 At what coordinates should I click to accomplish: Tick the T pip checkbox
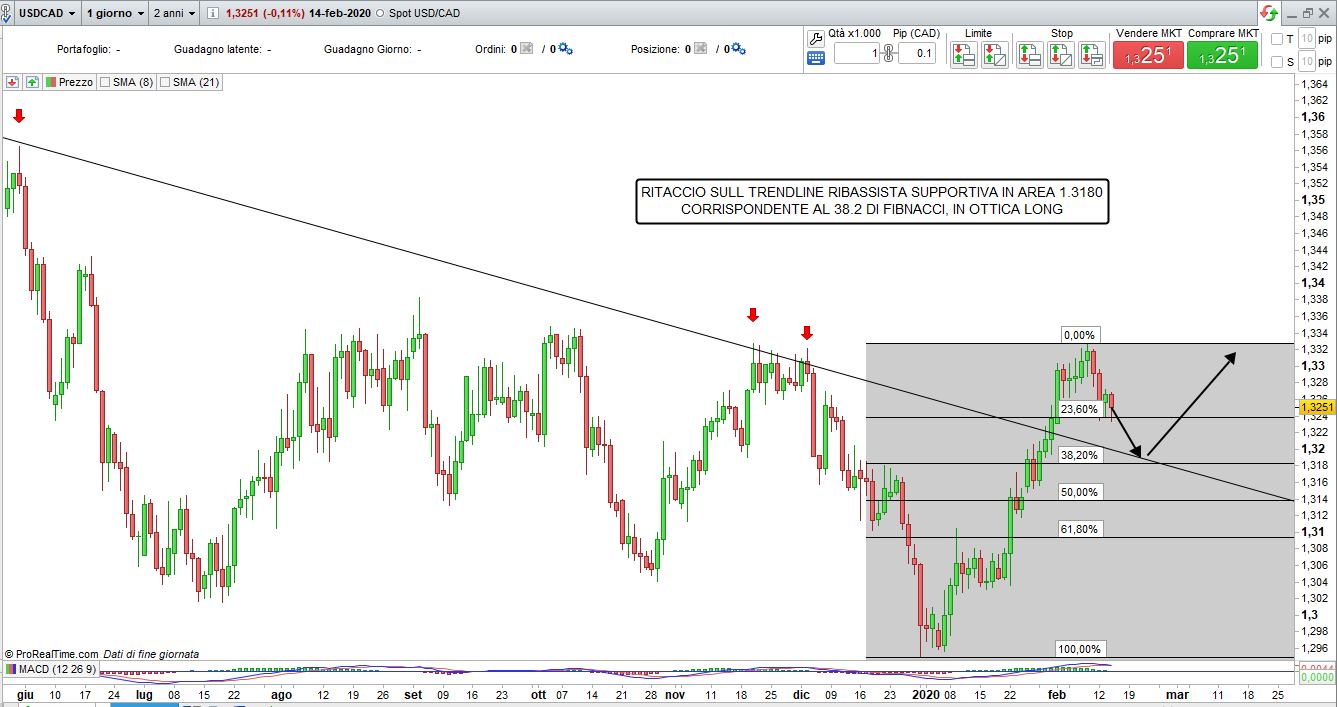point(1276,39)
